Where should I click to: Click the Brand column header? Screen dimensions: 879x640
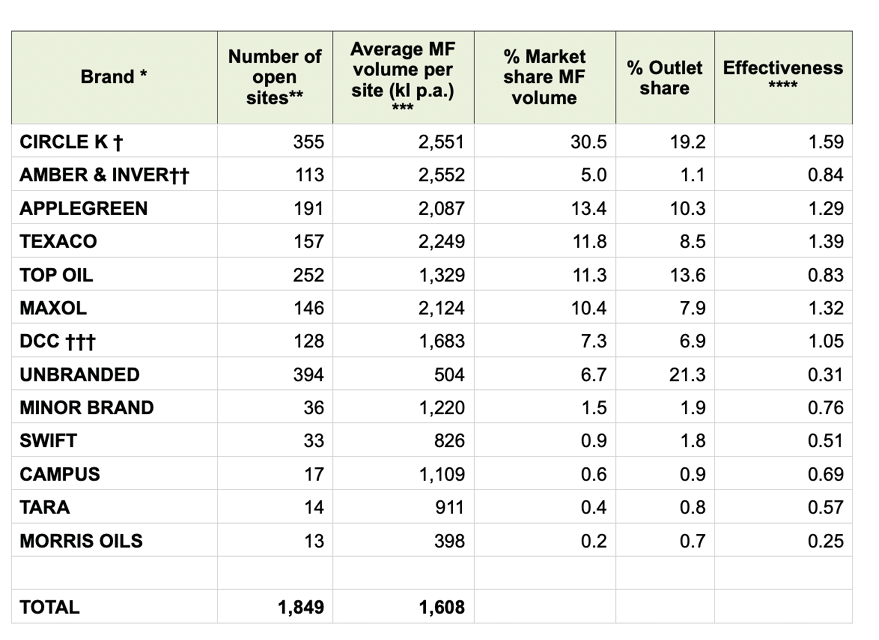[x=114, y=77]
